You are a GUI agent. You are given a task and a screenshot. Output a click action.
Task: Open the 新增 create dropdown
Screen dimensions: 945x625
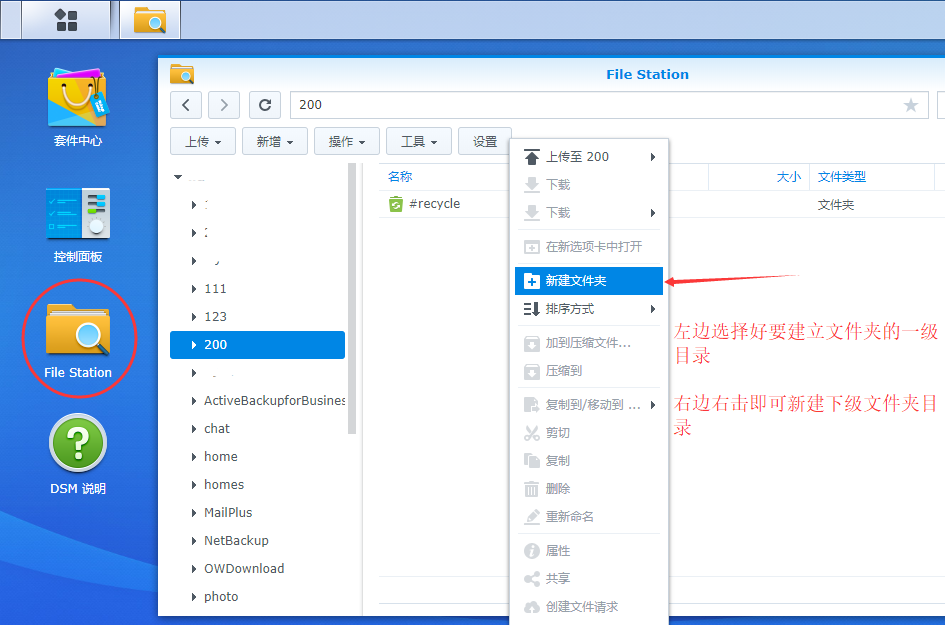(x=274, y=142)
